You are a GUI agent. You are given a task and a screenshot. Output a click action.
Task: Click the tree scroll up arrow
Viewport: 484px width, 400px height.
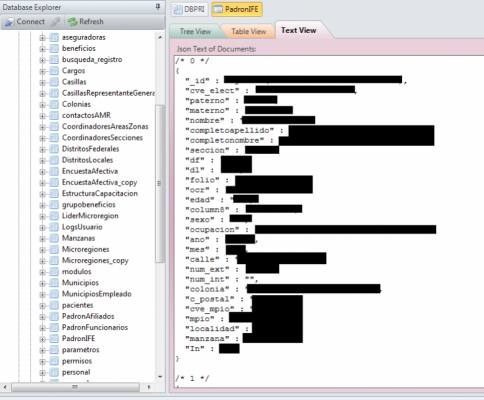[x=160, y=37]
